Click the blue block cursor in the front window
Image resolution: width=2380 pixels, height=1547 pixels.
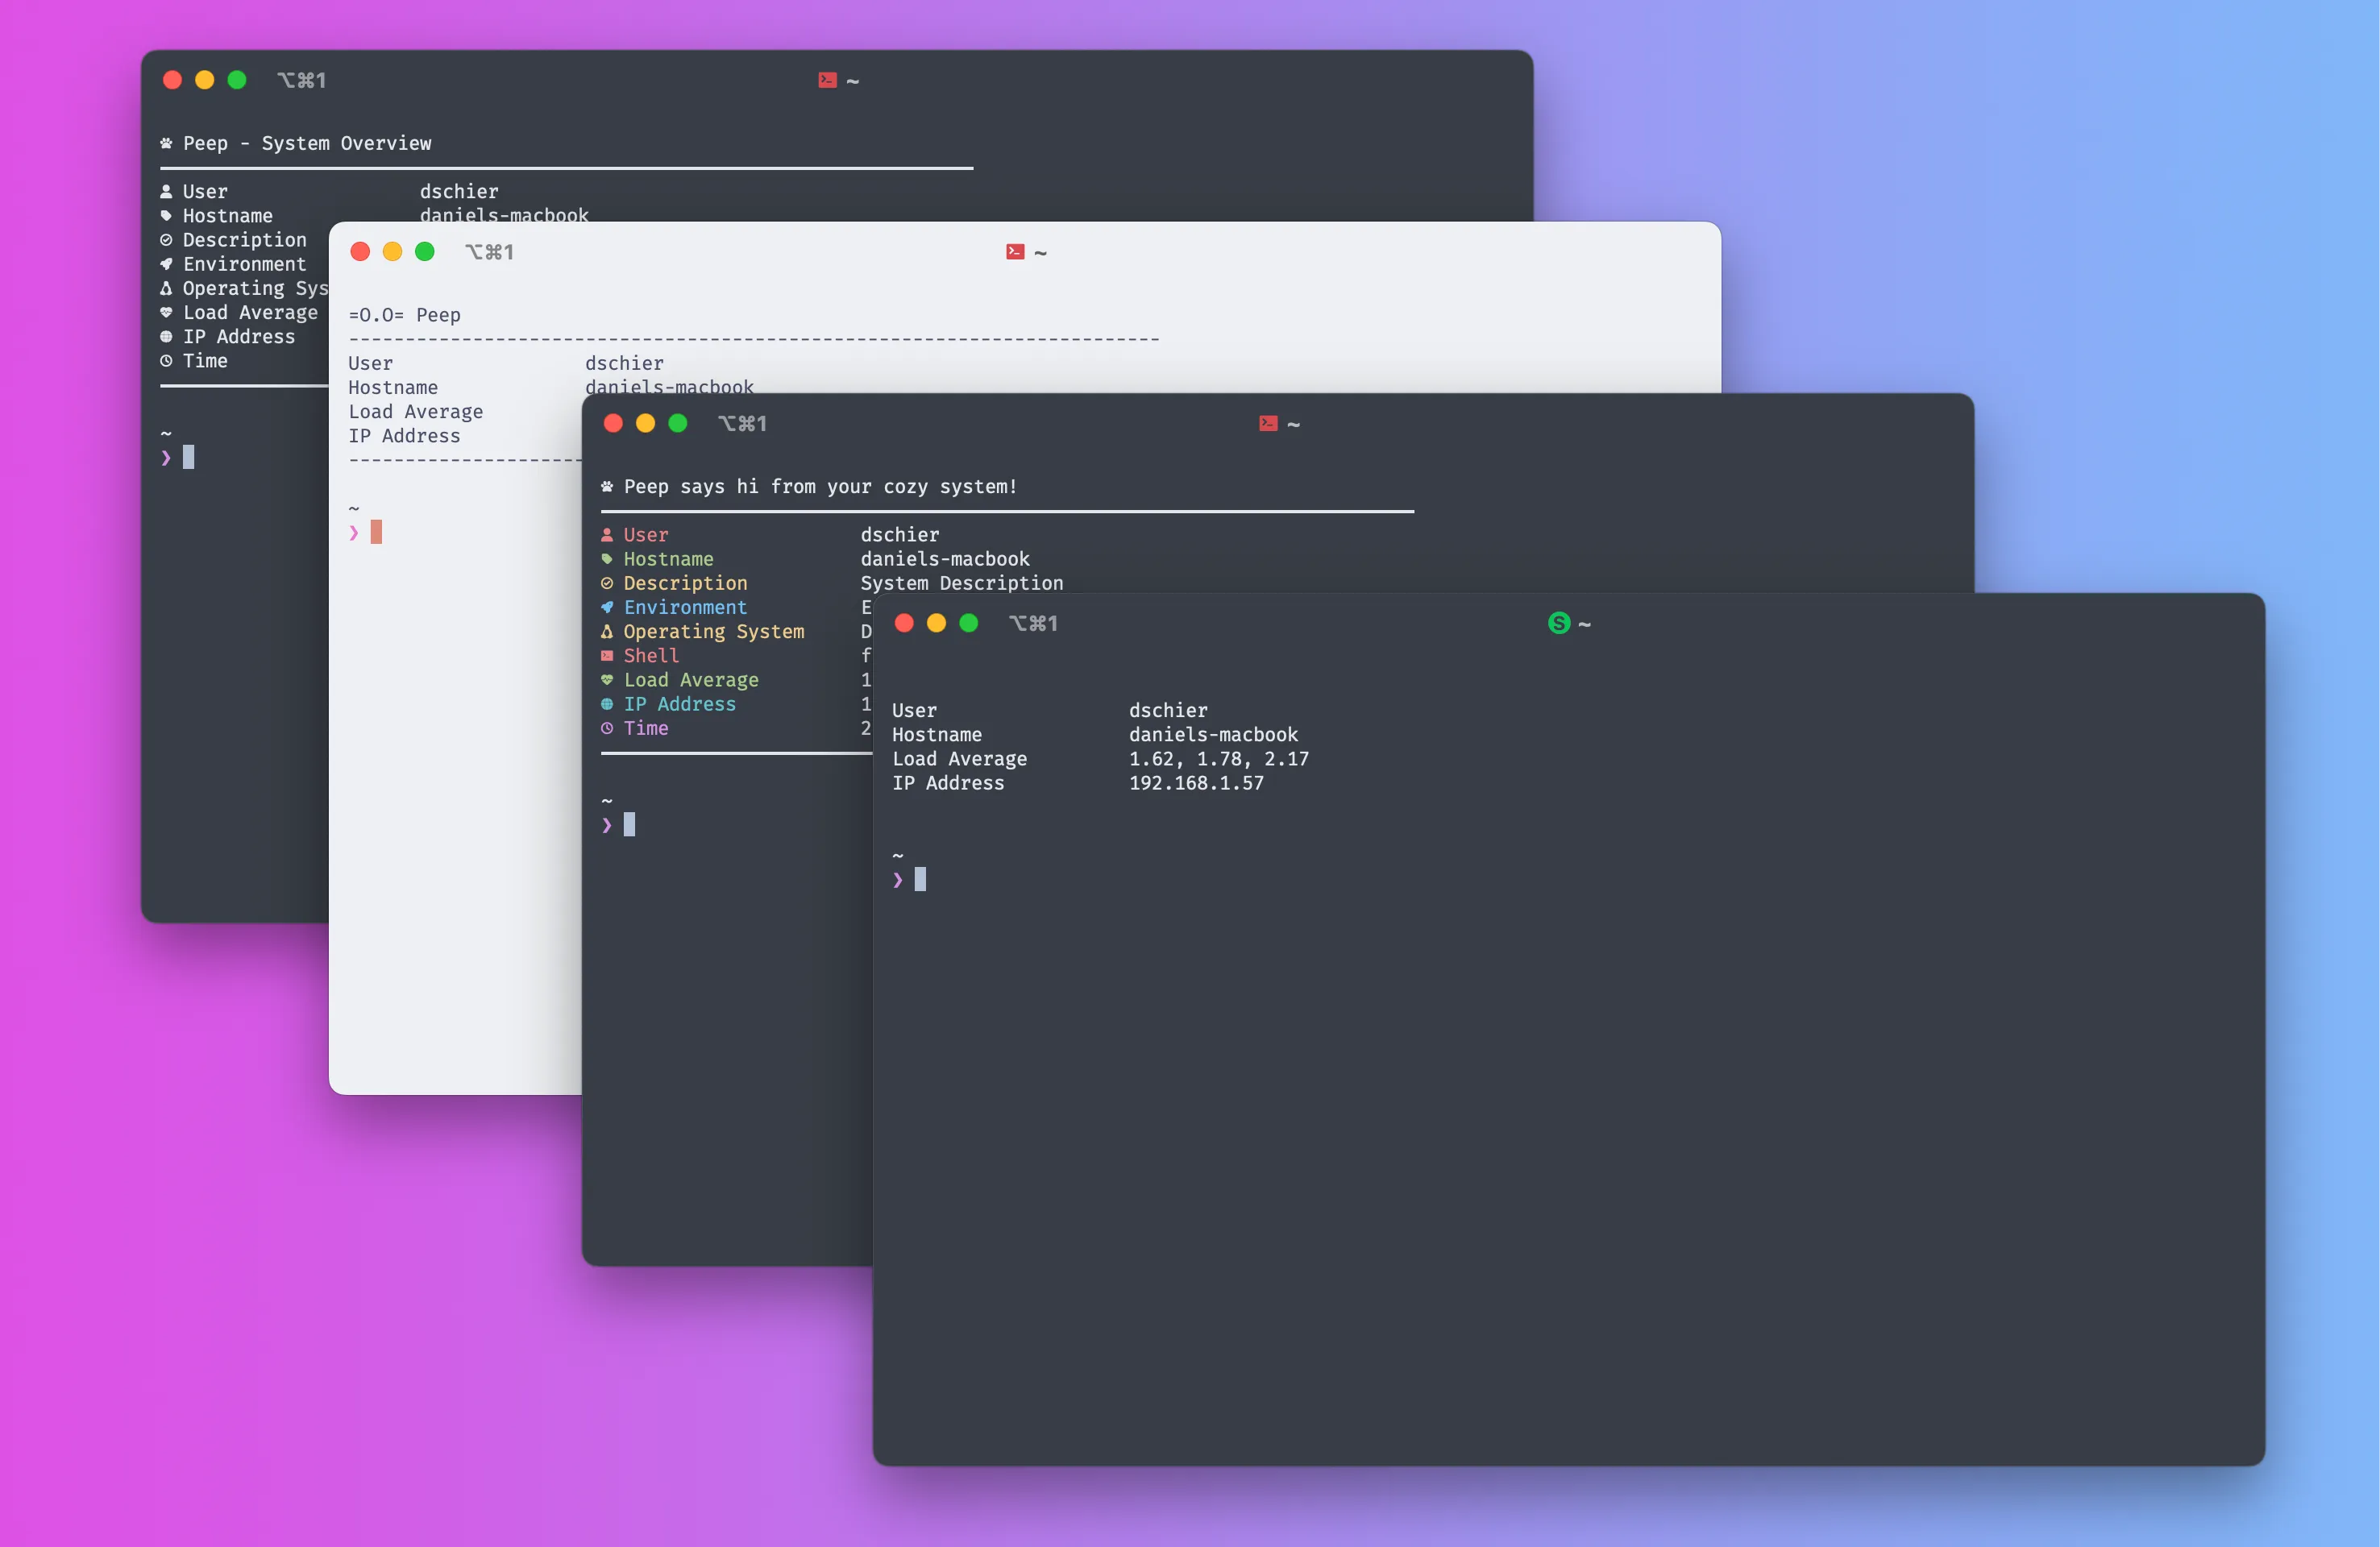(630, 824)
